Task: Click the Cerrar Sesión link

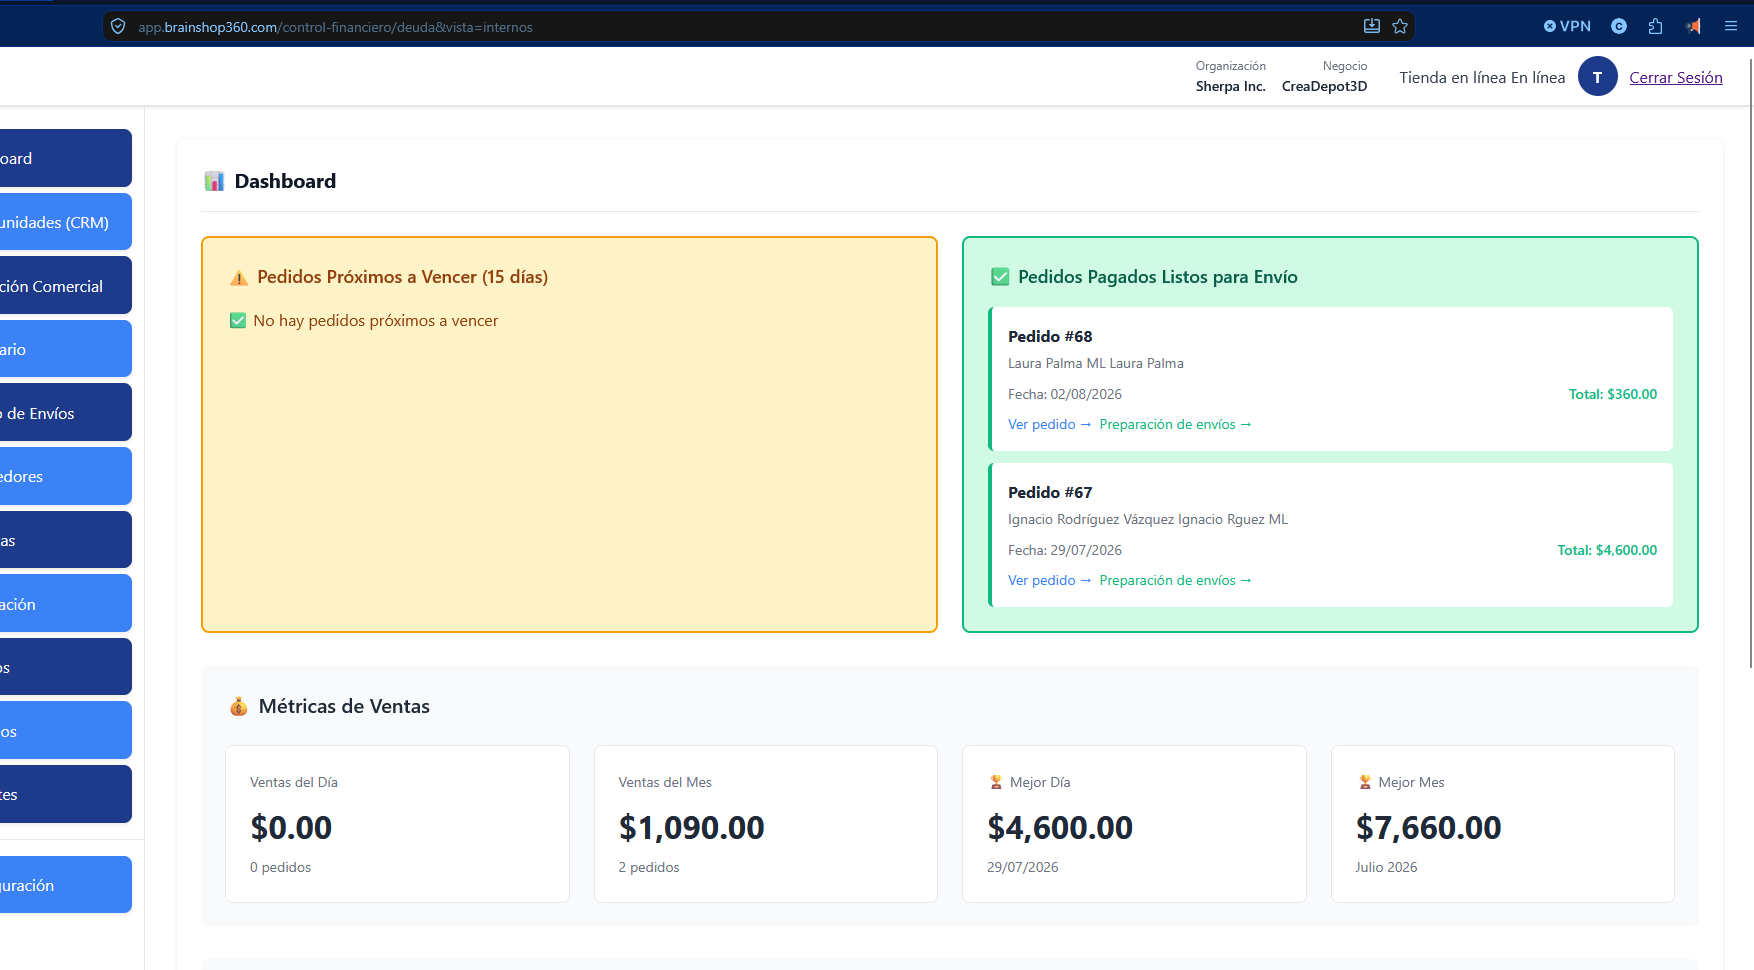Action: pos(1676,77)
